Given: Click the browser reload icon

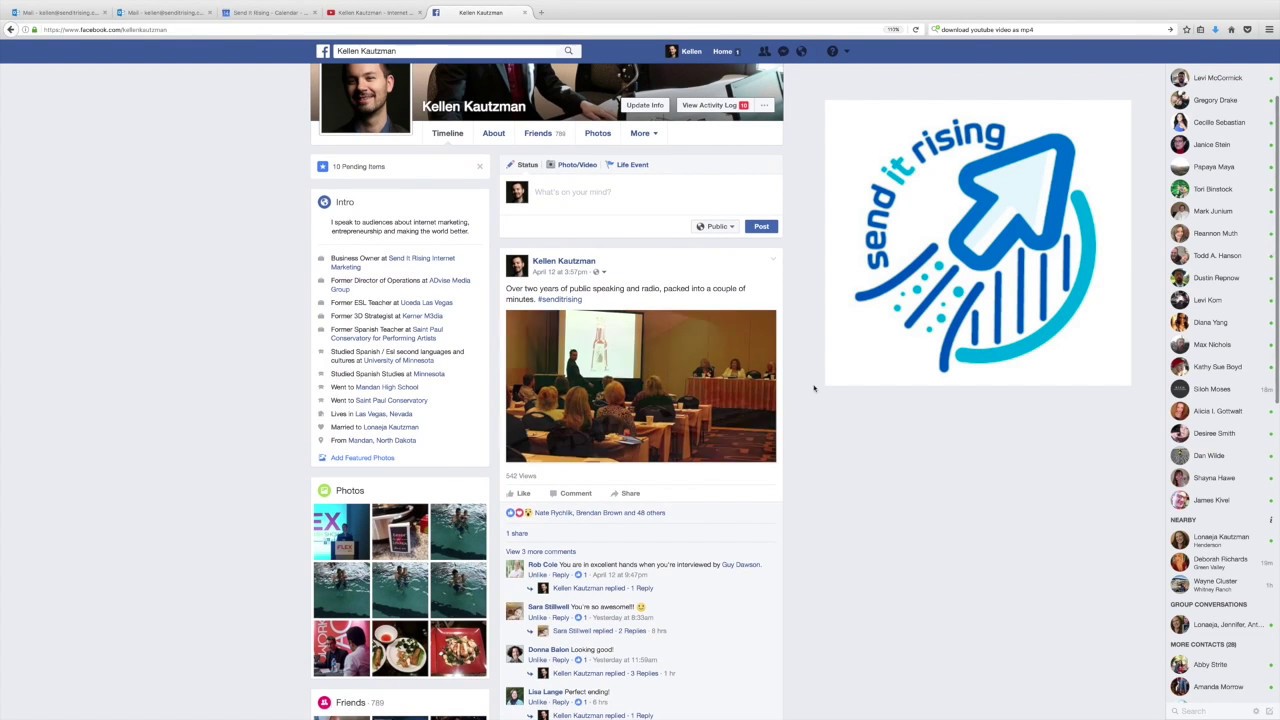Looking at the screenshot, I should 915,30.
